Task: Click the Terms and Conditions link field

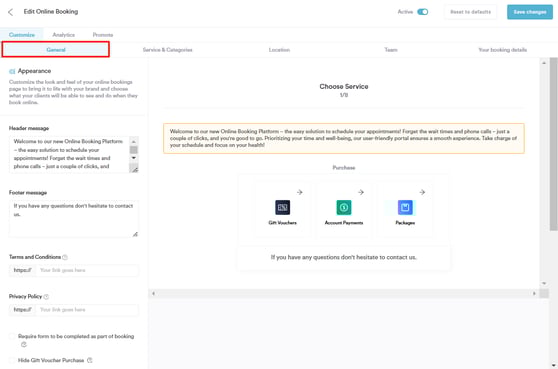Action: pos(87,270)
